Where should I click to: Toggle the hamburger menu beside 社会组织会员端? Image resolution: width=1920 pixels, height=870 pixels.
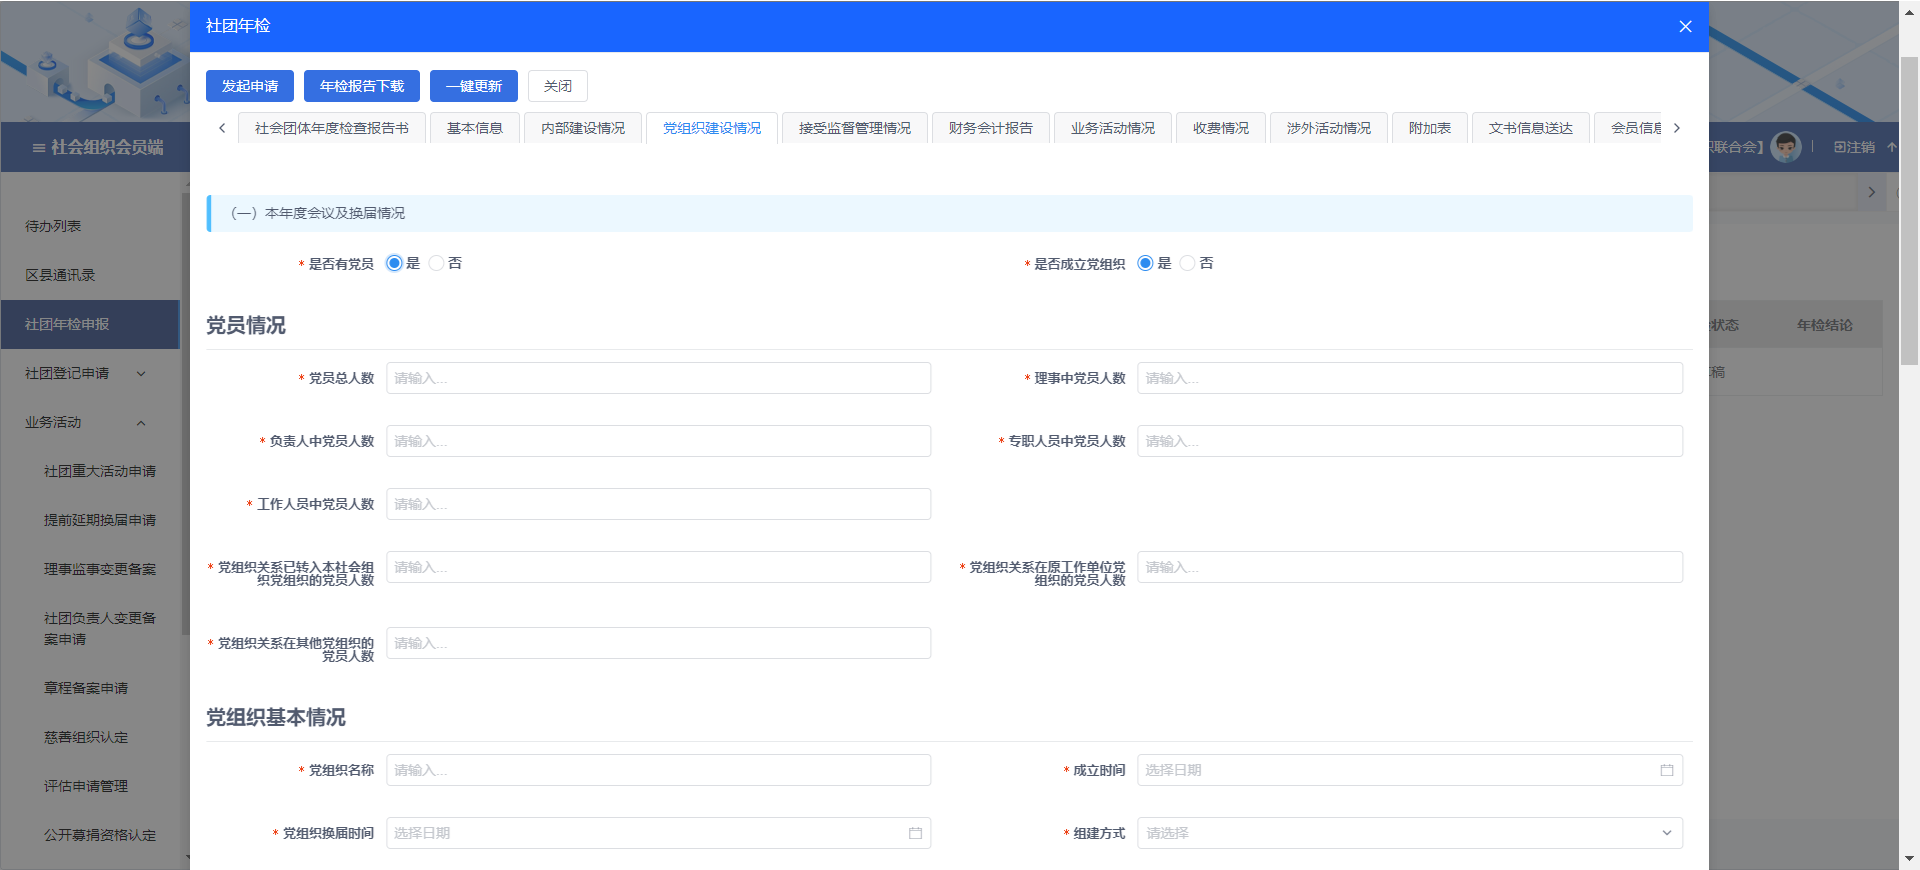pos(38,148)
